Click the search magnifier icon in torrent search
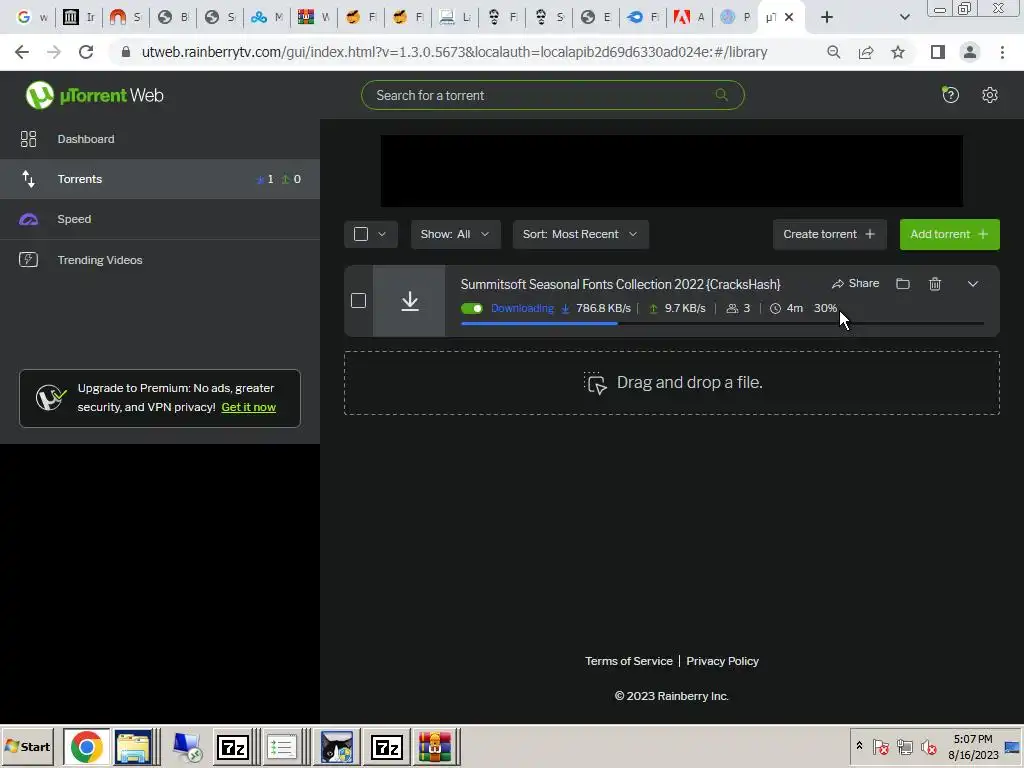This screenshot has height=768, width=1024. coord(721,95)
